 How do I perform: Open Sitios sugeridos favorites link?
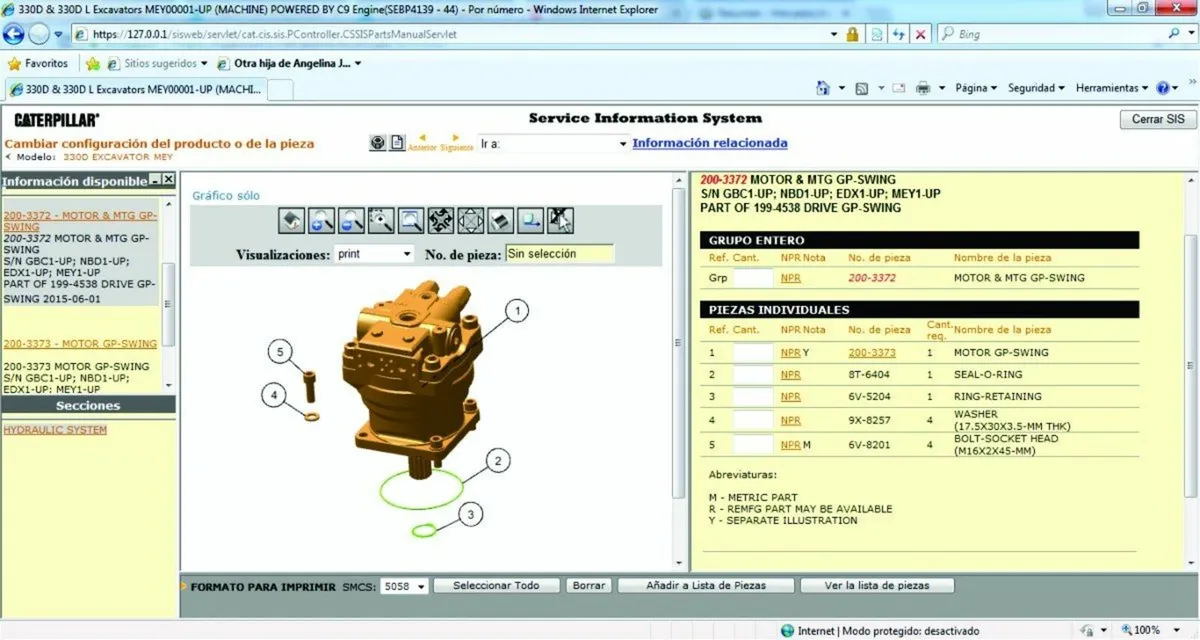pyautogui.click(x=158, y=63)
